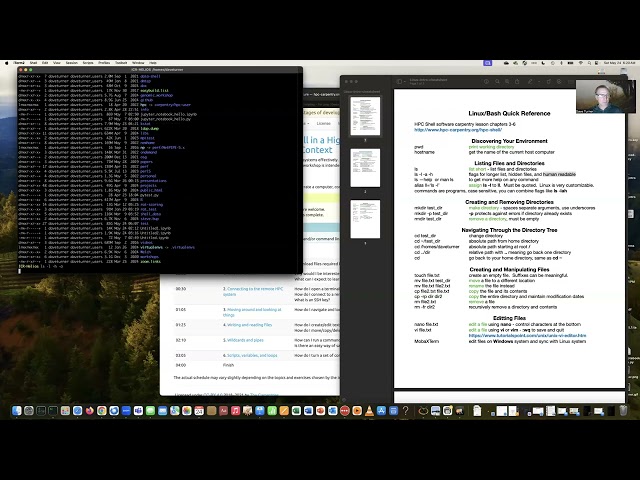Viewport: 640px width, 480px height.
Task: Open 'Wildcards and pipes' lesson link
Action: point(243,340)
